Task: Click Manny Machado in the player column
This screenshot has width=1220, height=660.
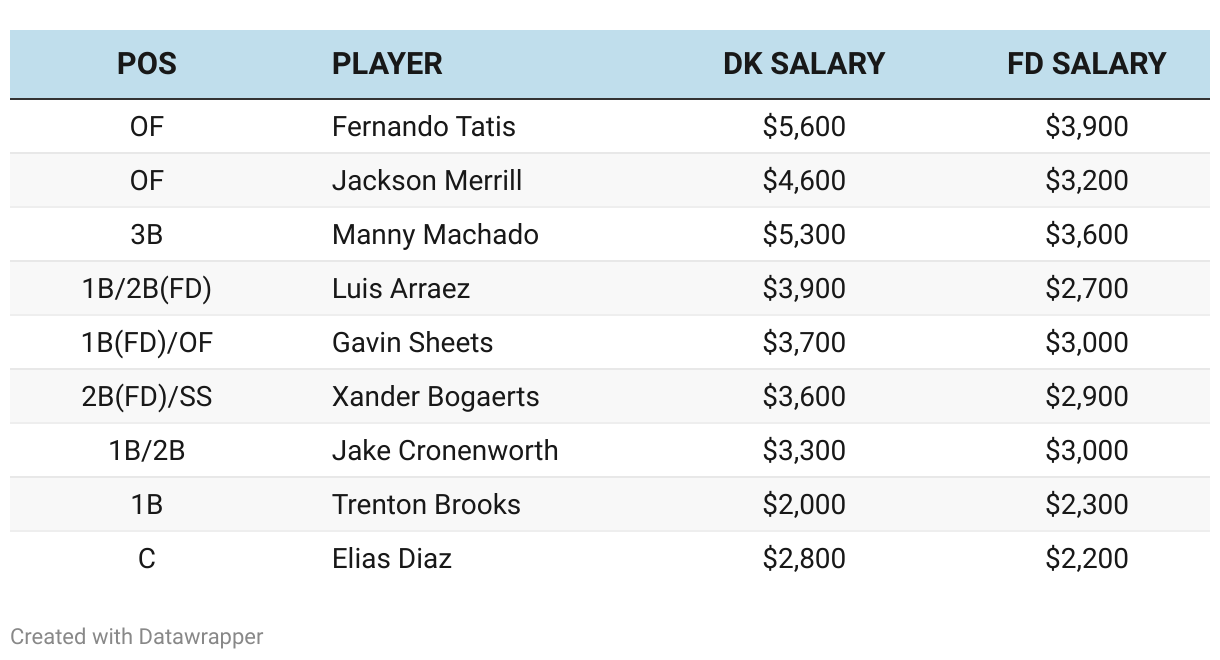Action: click(435, 235)
